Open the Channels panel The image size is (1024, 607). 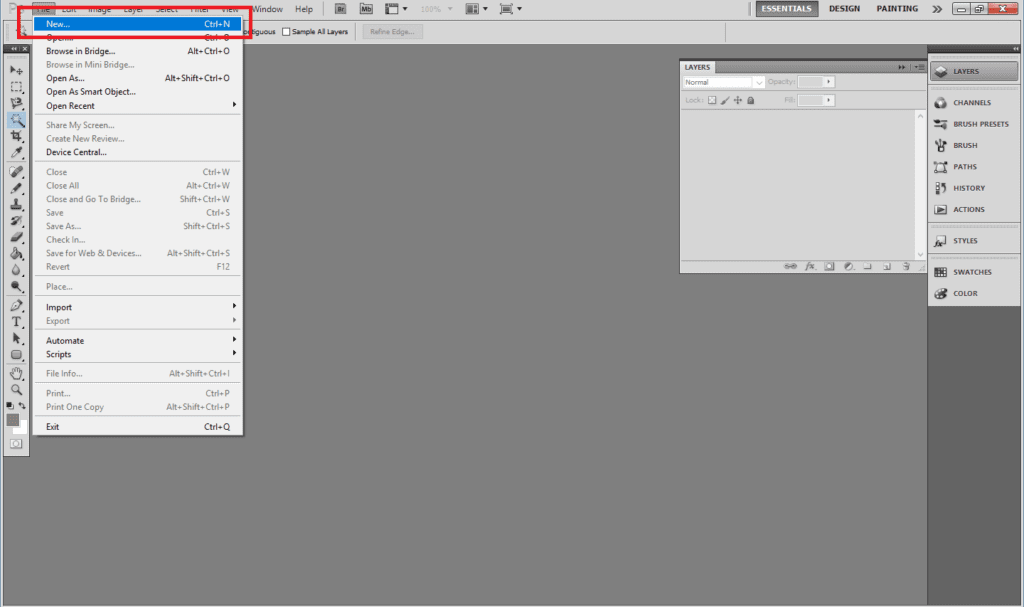tap(970, 103)
